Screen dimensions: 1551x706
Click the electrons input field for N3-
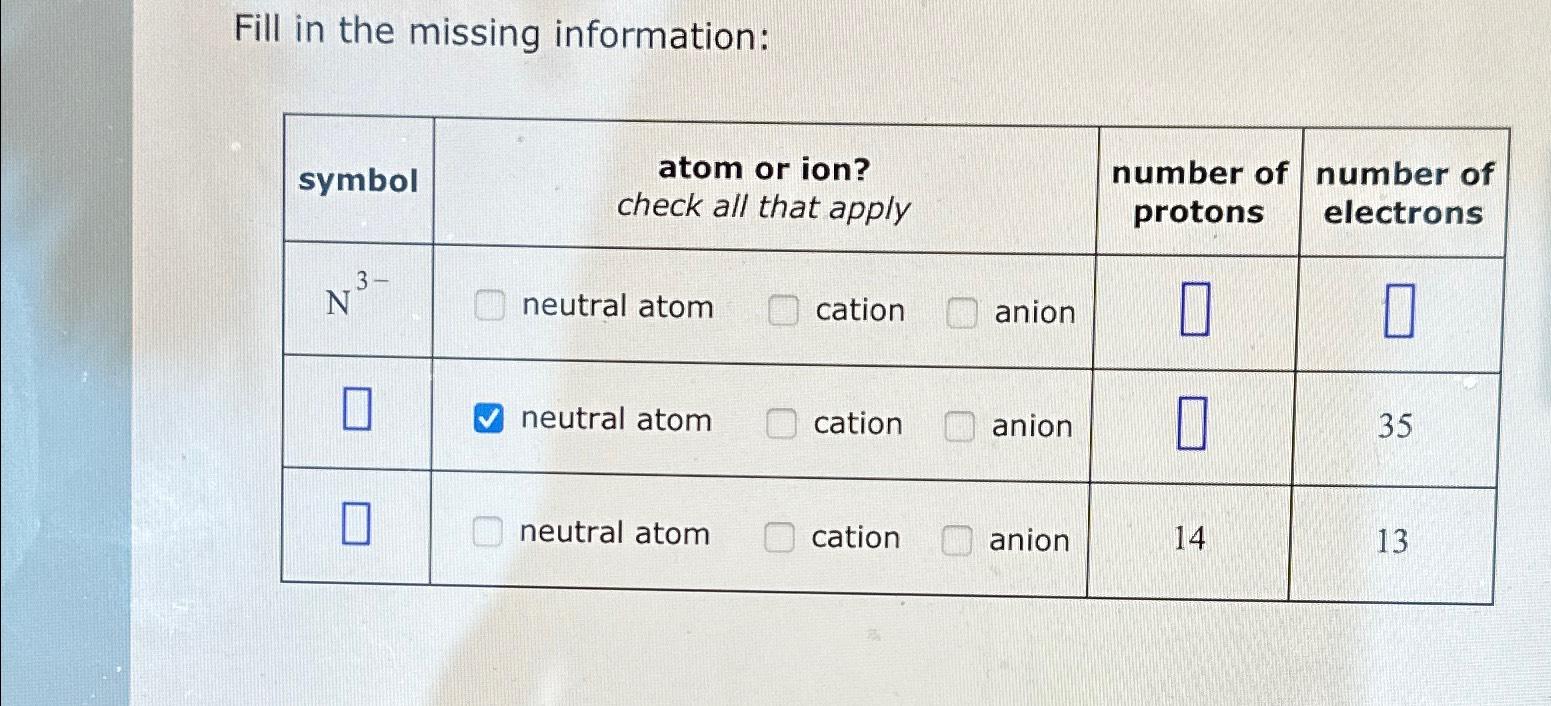point(1400,310)
